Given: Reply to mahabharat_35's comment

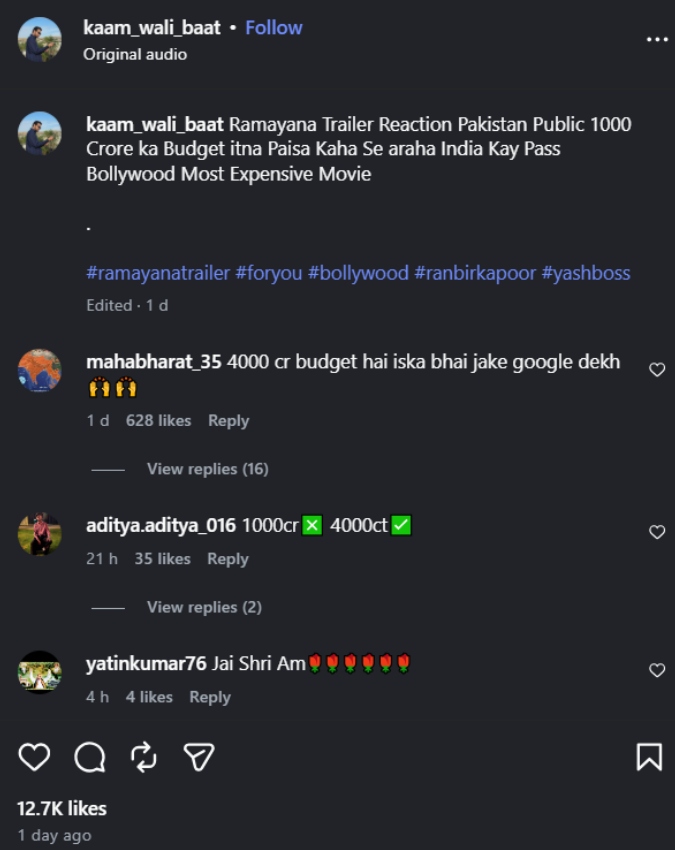Looking at the screenshot, I should [228, 421].
